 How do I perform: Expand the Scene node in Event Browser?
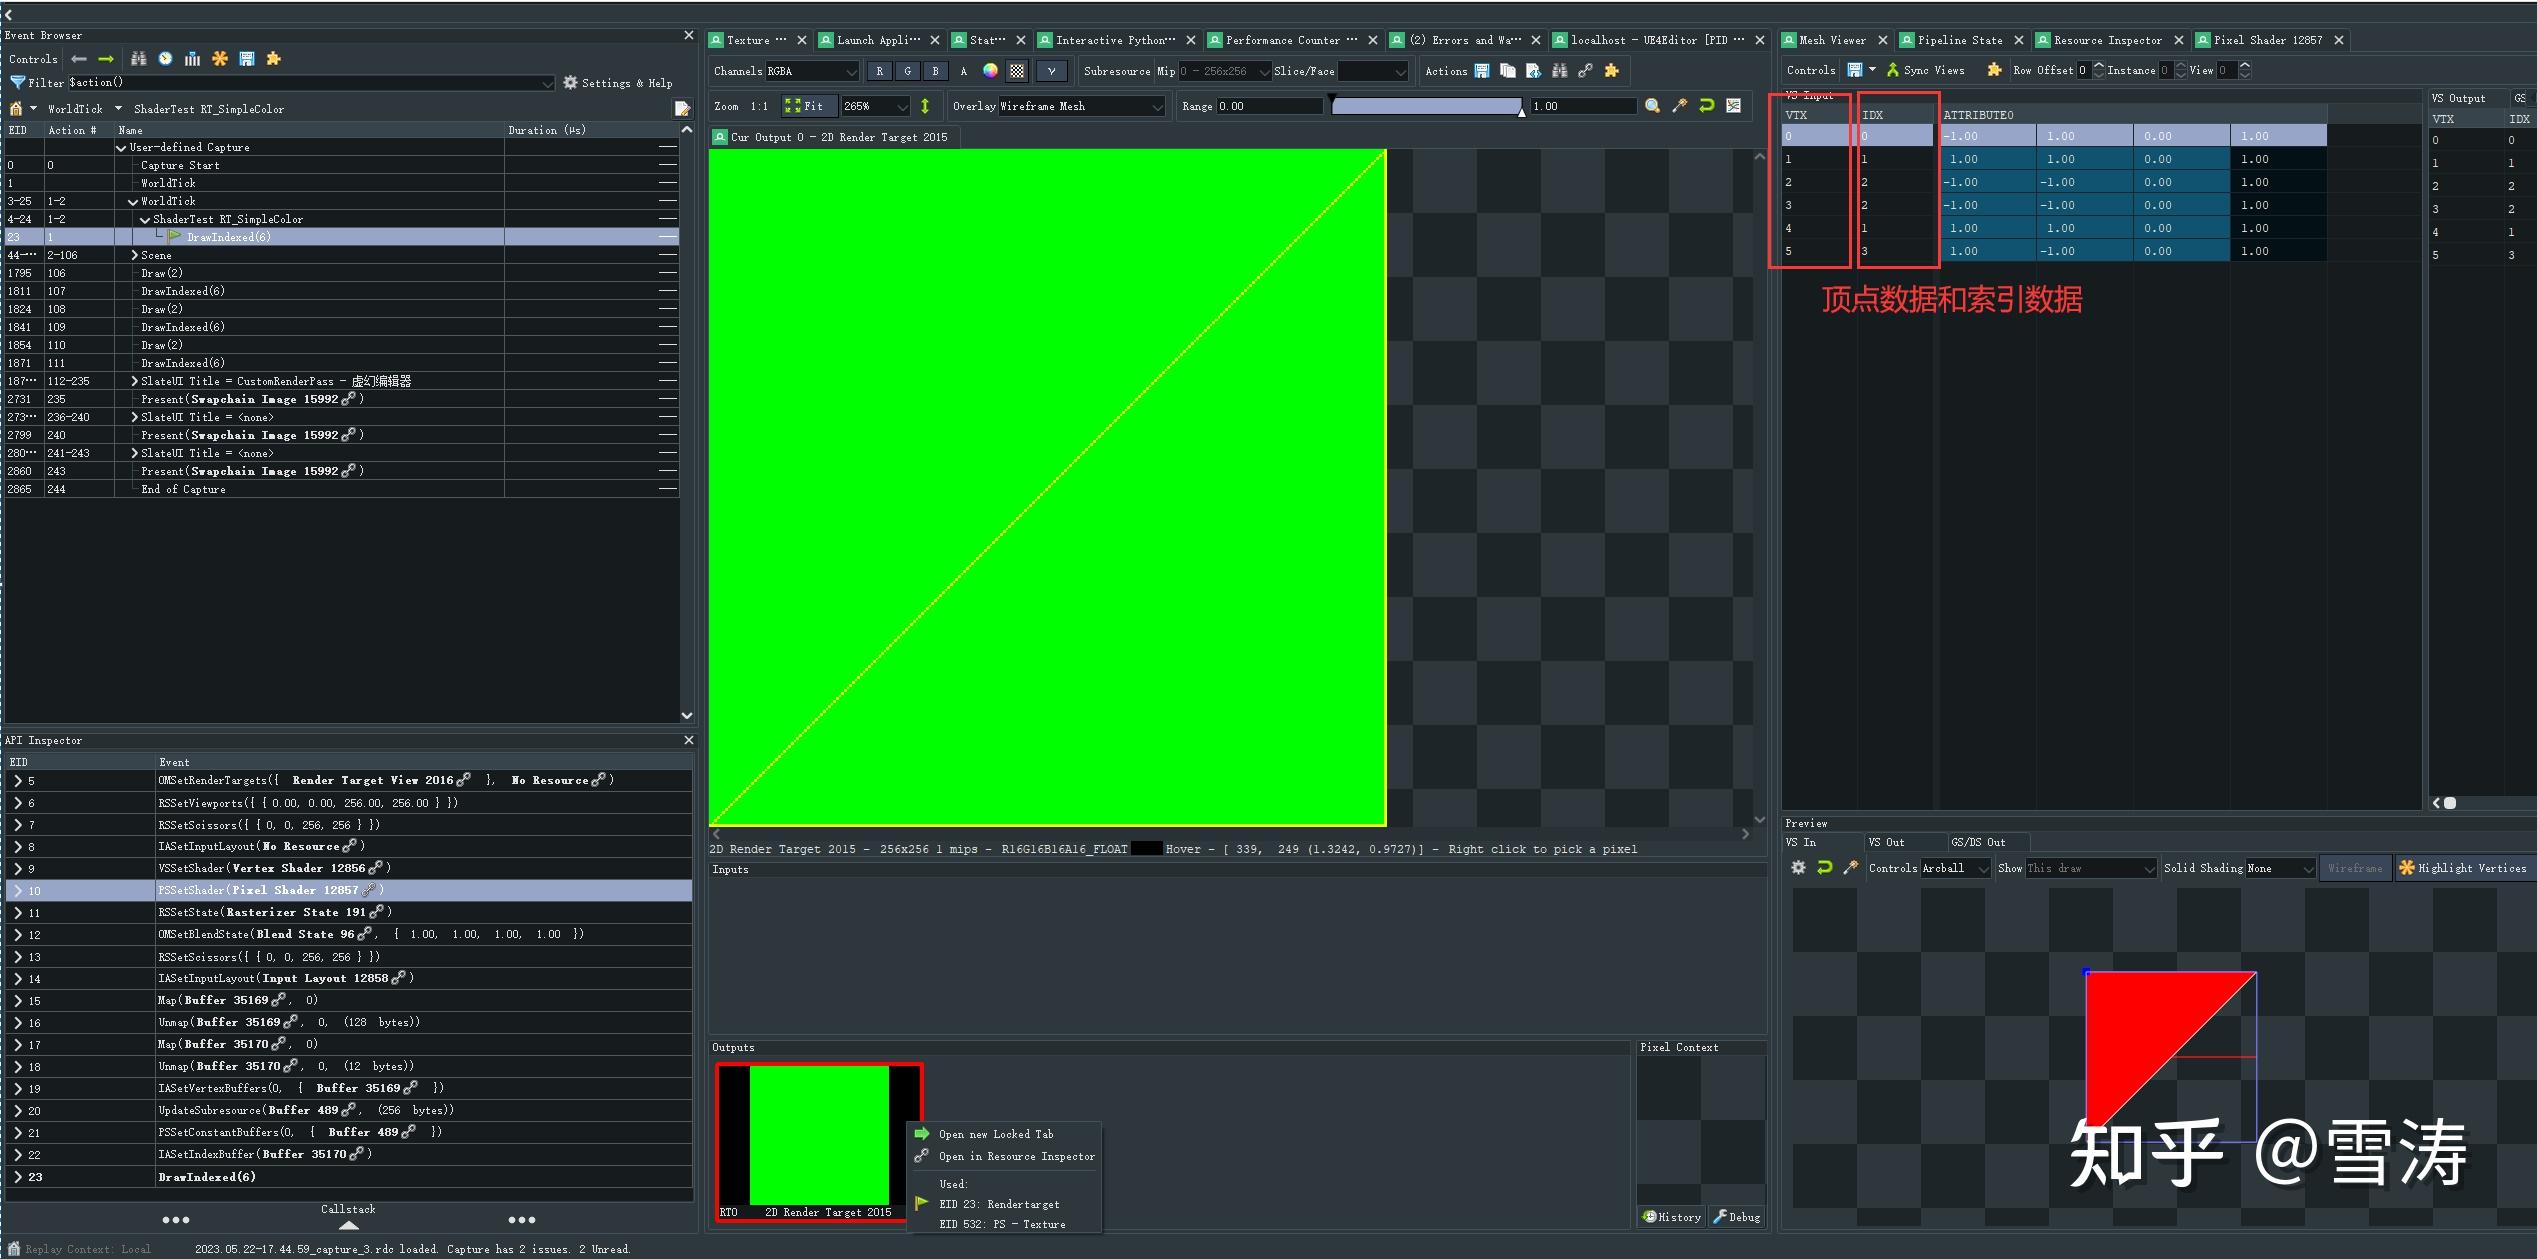pos(134,254)
